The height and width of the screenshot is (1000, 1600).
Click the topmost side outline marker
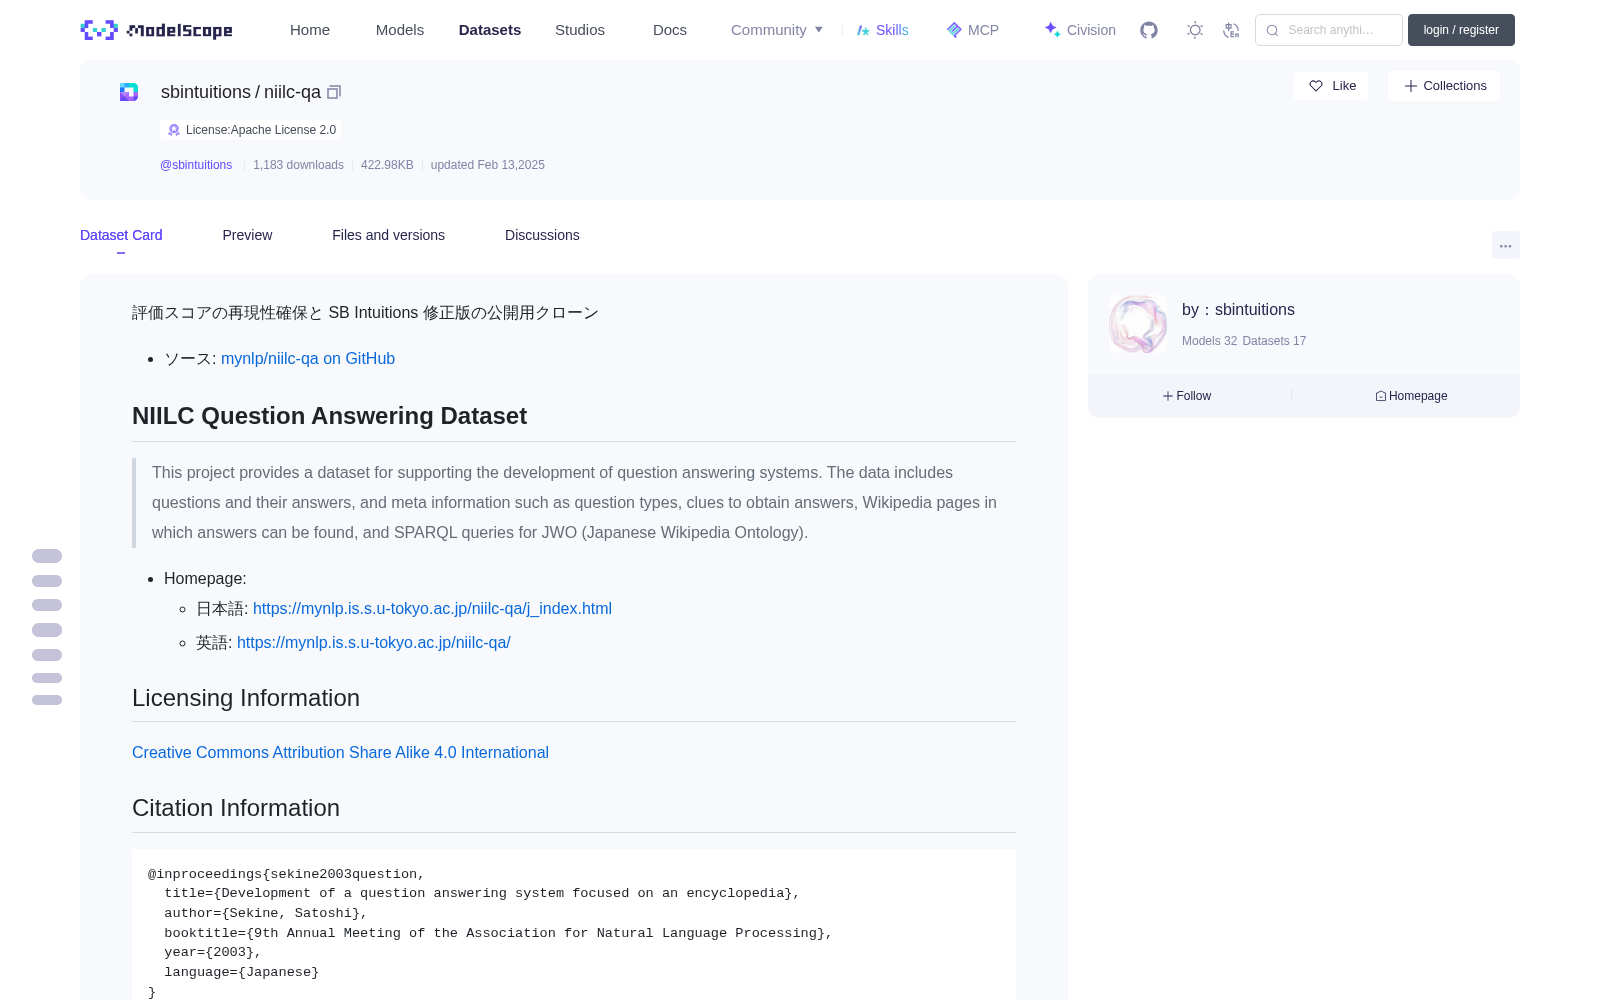click(x=47, y=556)
